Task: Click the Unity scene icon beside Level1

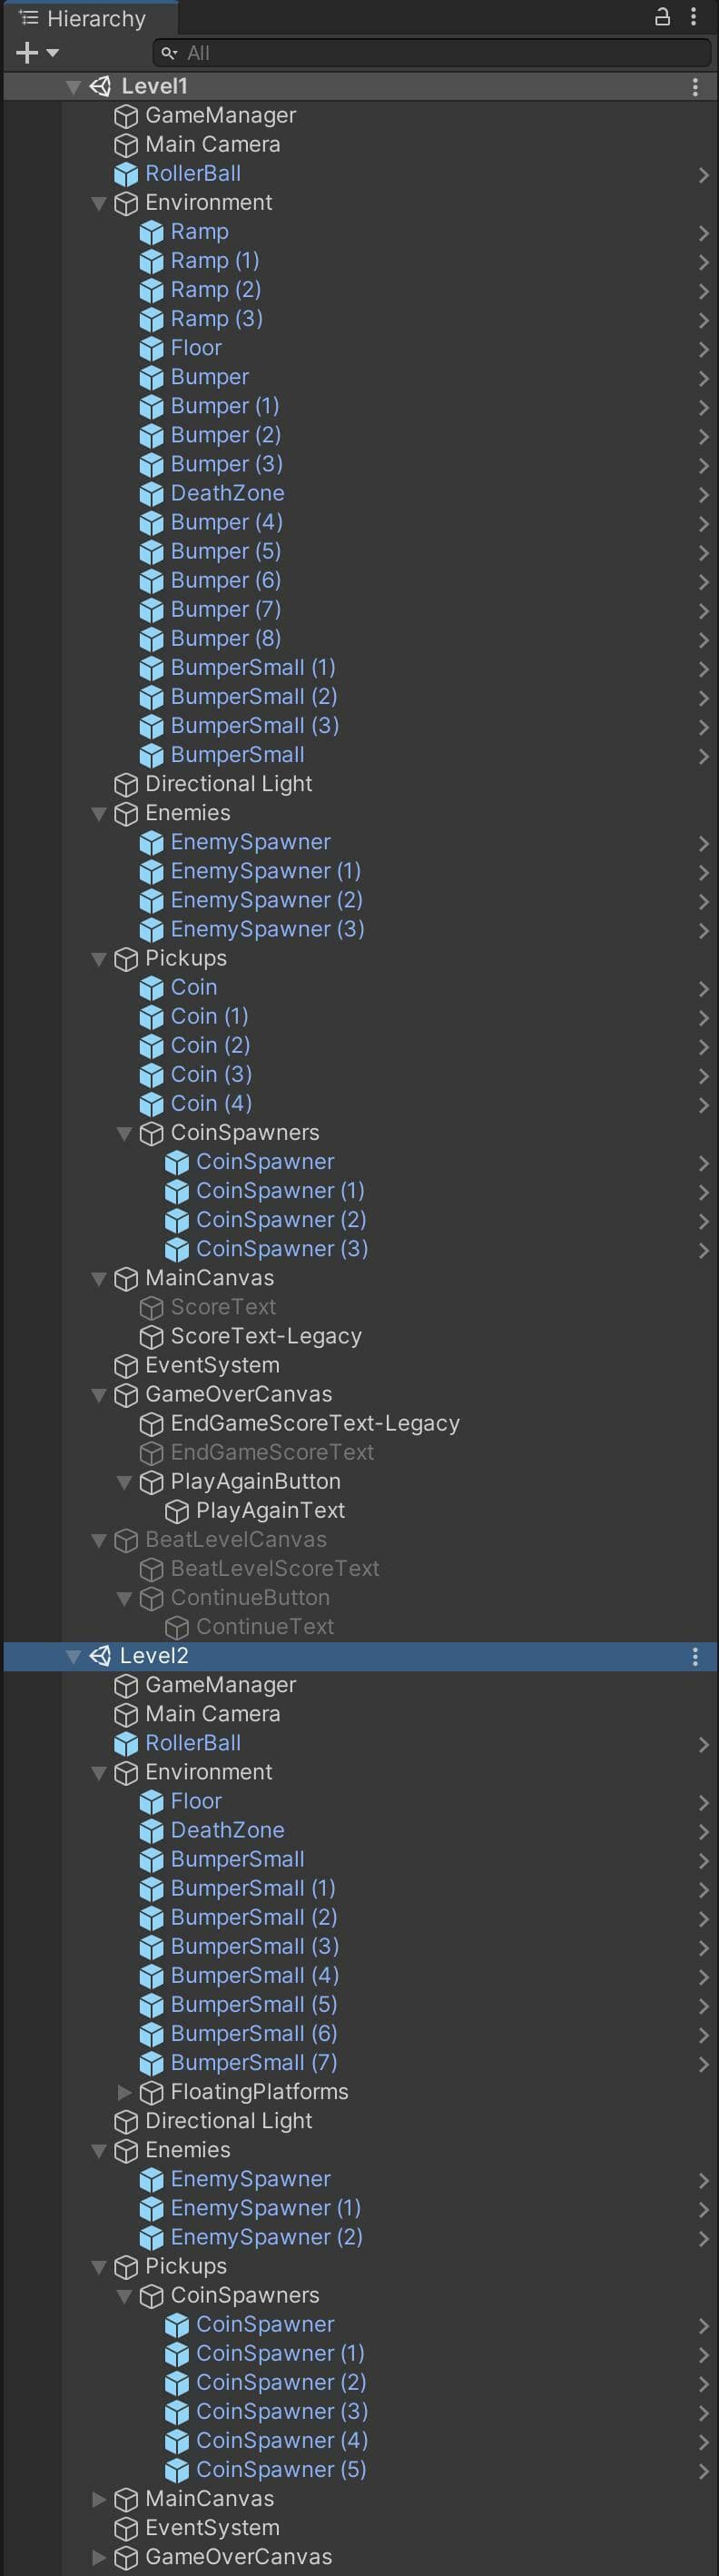Action: (x=100, y=86)
